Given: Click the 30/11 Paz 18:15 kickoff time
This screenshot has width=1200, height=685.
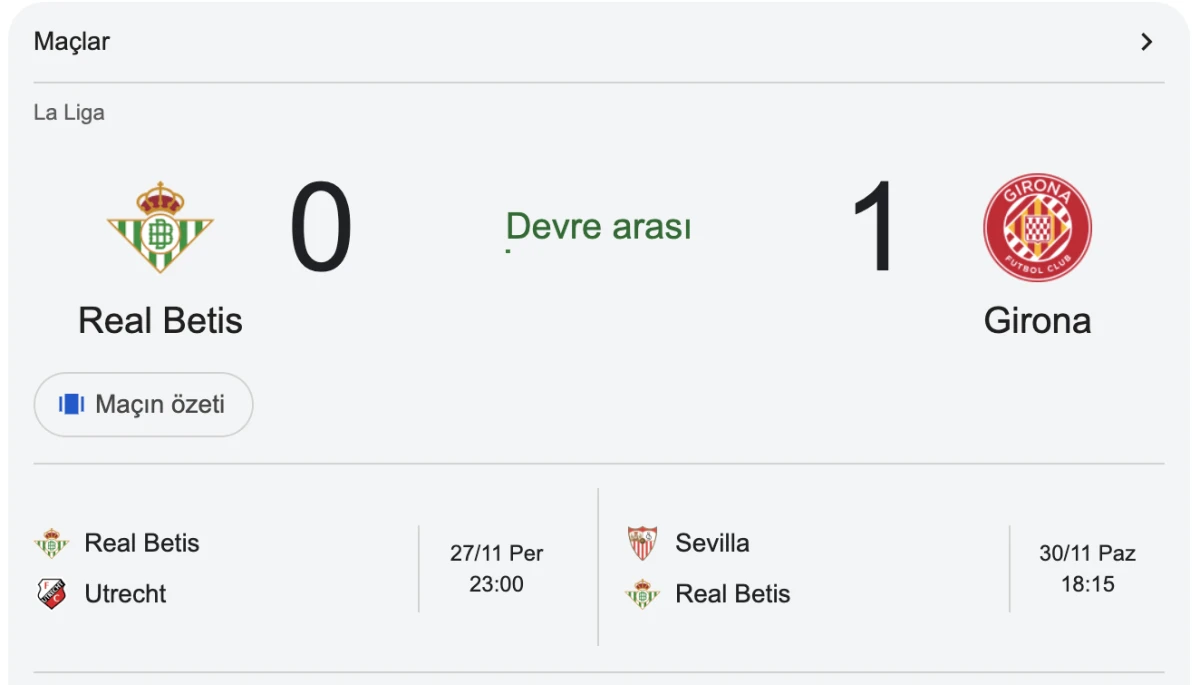Looking at the screenshot, I should (x=1087, y=568).
